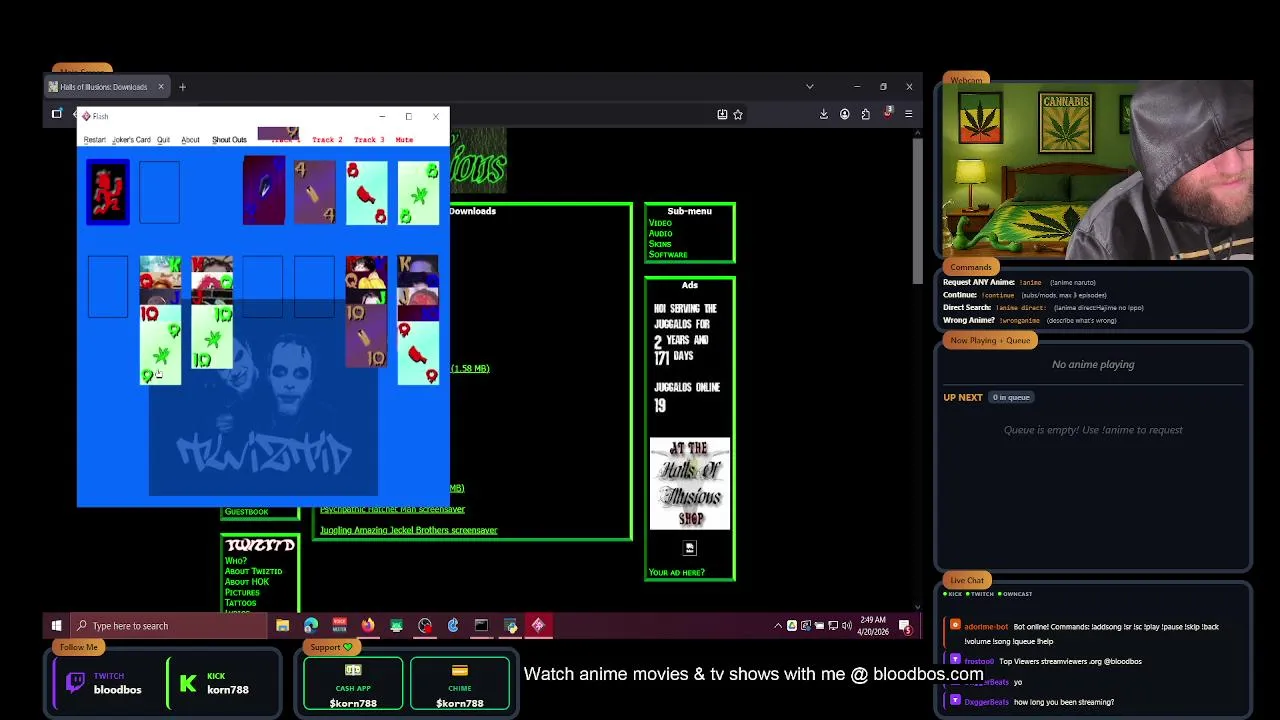1280x720 pixels.
Task: Open the Voice Meter app in taskbar
Action: (x=340, y=626)
